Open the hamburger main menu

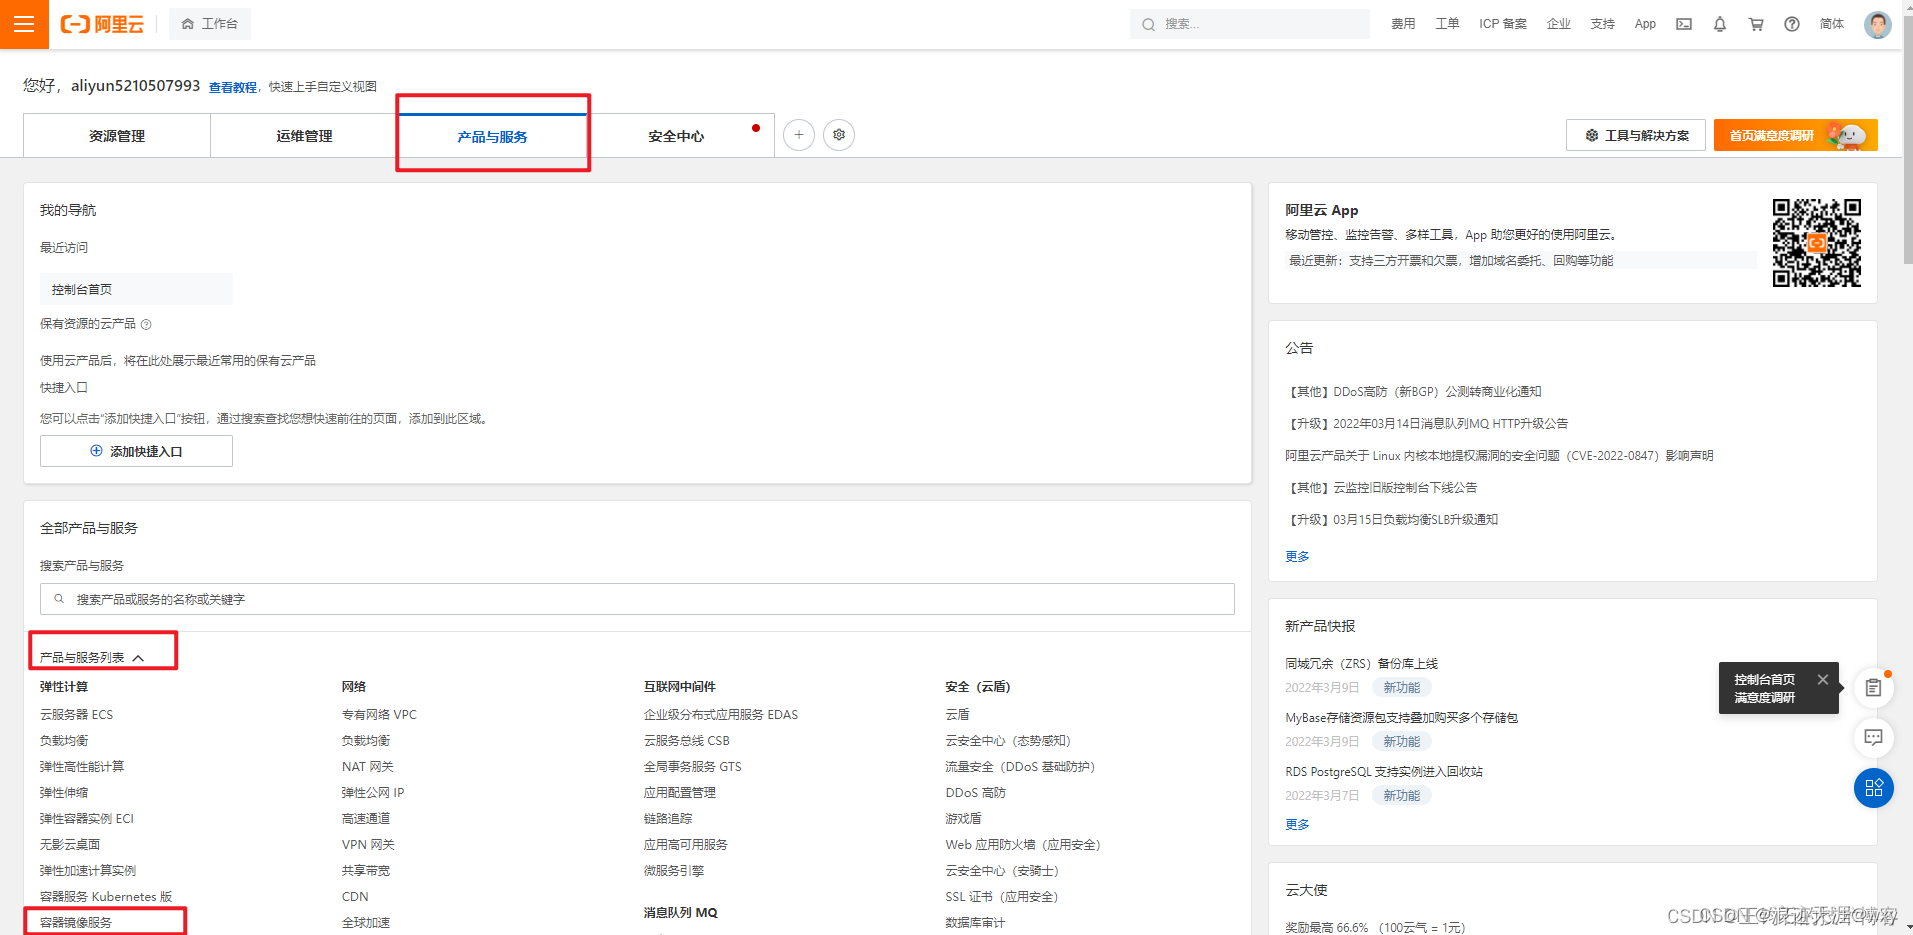(24, 24)
